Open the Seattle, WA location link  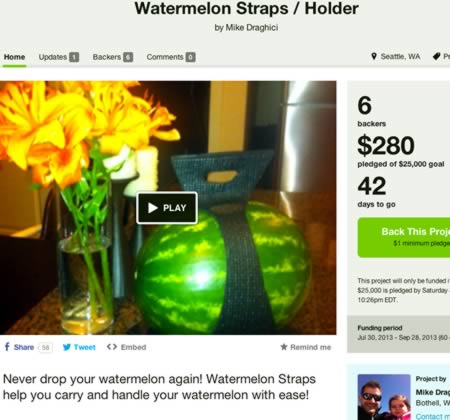tap(400, 56)
